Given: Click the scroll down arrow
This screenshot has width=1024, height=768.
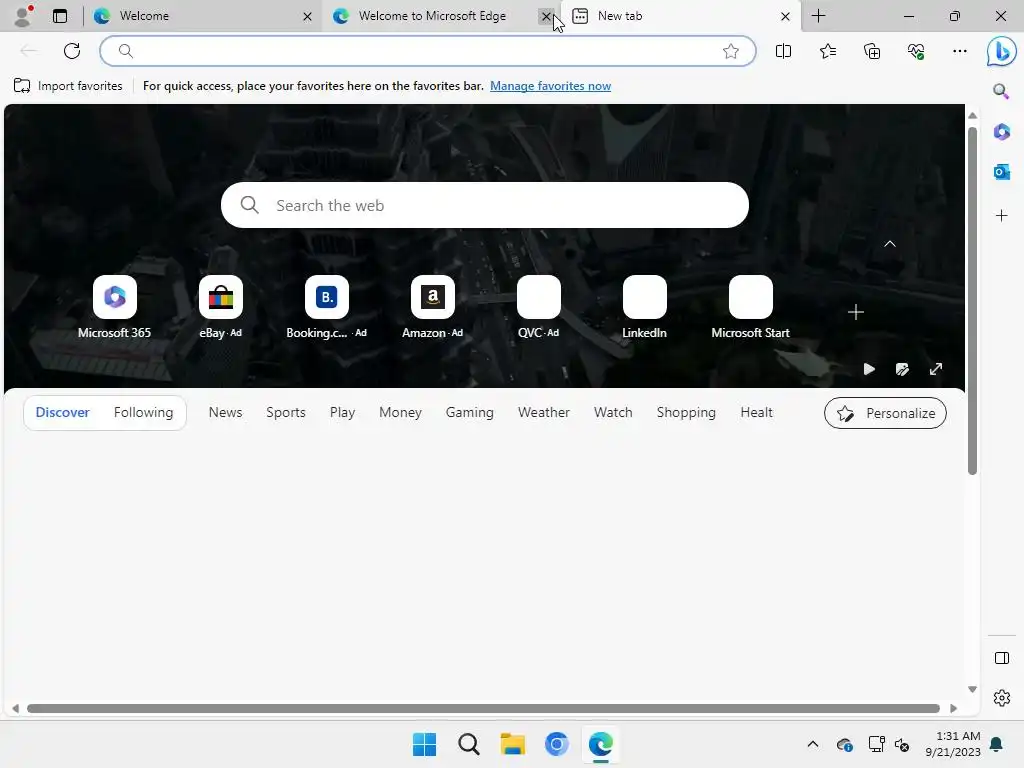Looking at the screenshot, I should [x=972, y=689].
